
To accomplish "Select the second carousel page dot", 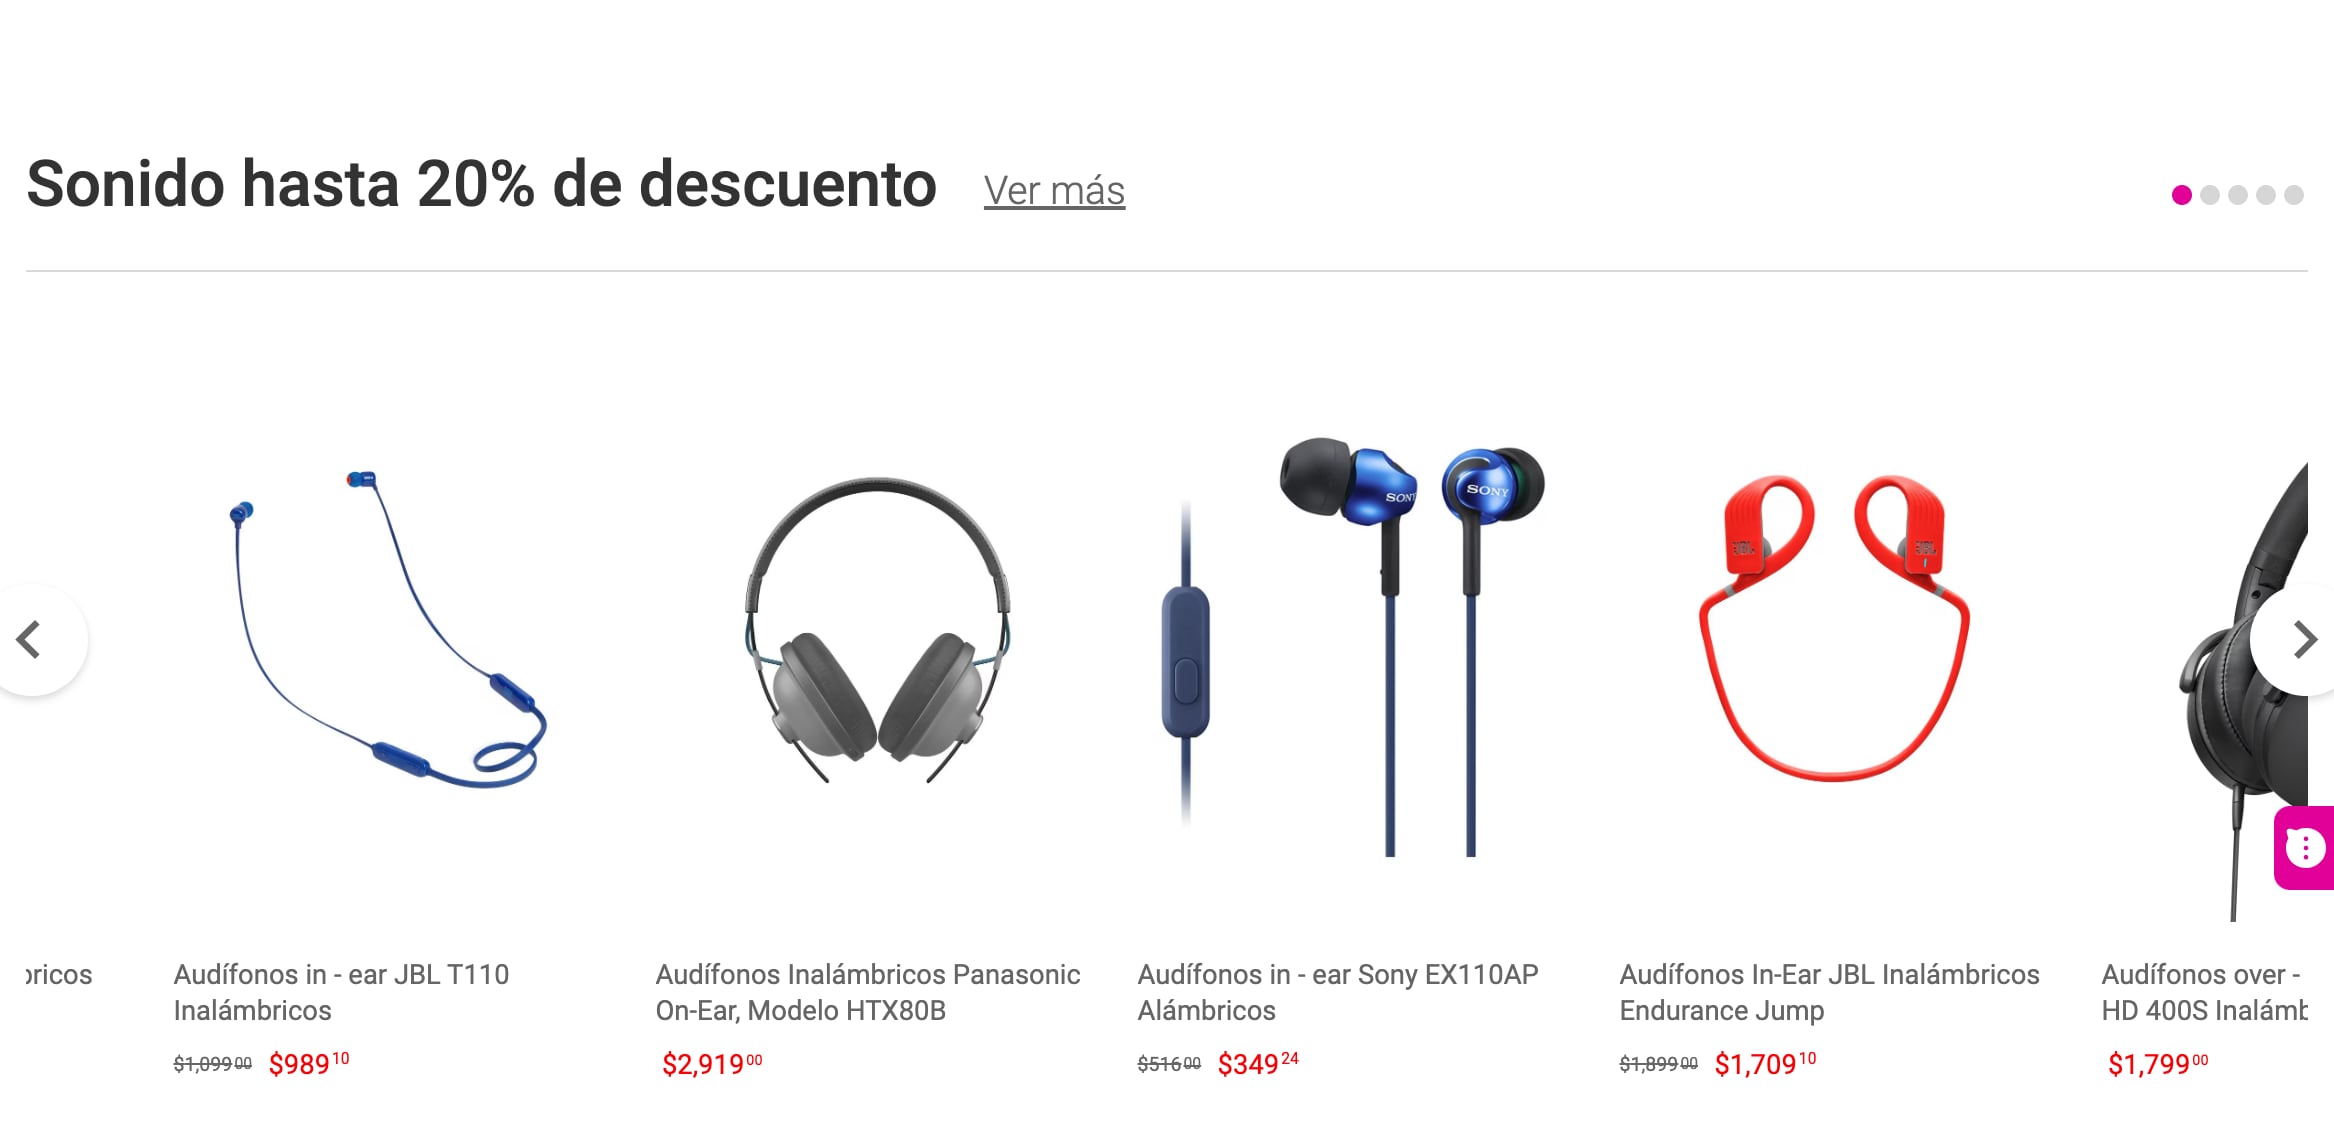I will pyautogui.click(x=2210, y=195).
